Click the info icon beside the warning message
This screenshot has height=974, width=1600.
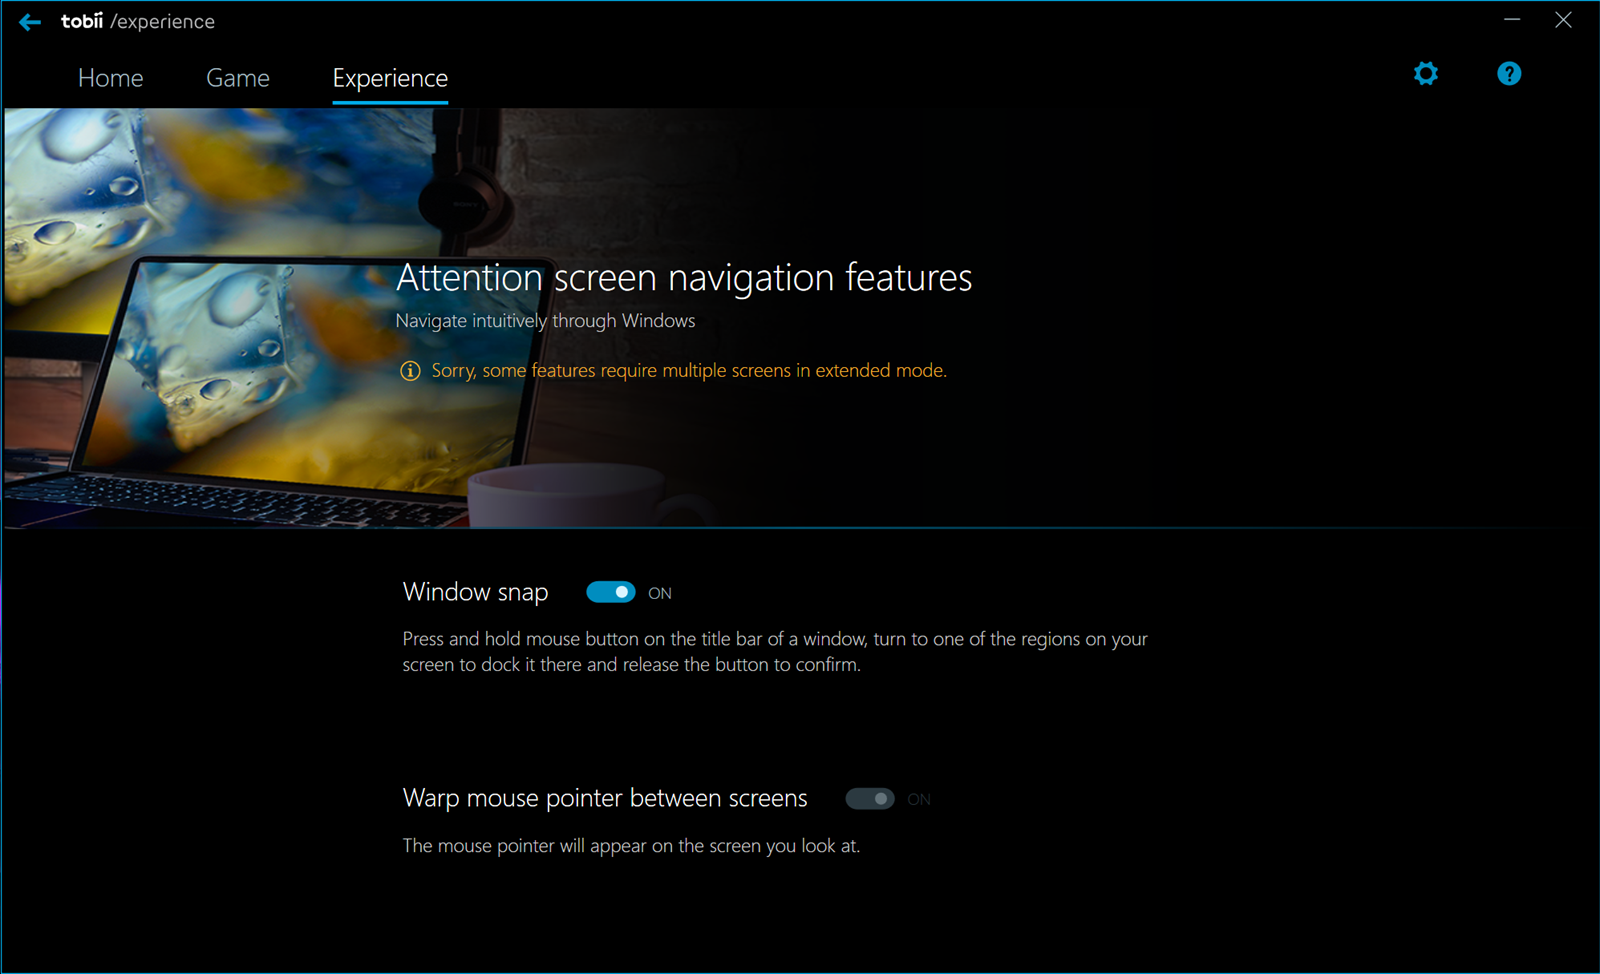[x=410, y=371]
